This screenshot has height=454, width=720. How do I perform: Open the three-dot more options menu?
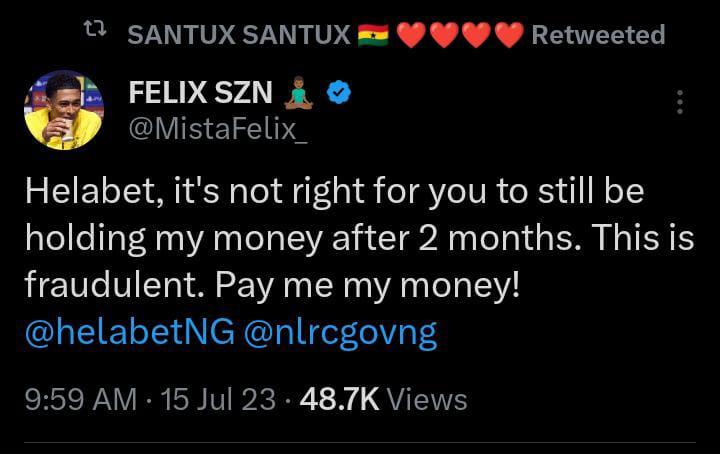click(680, 102)
